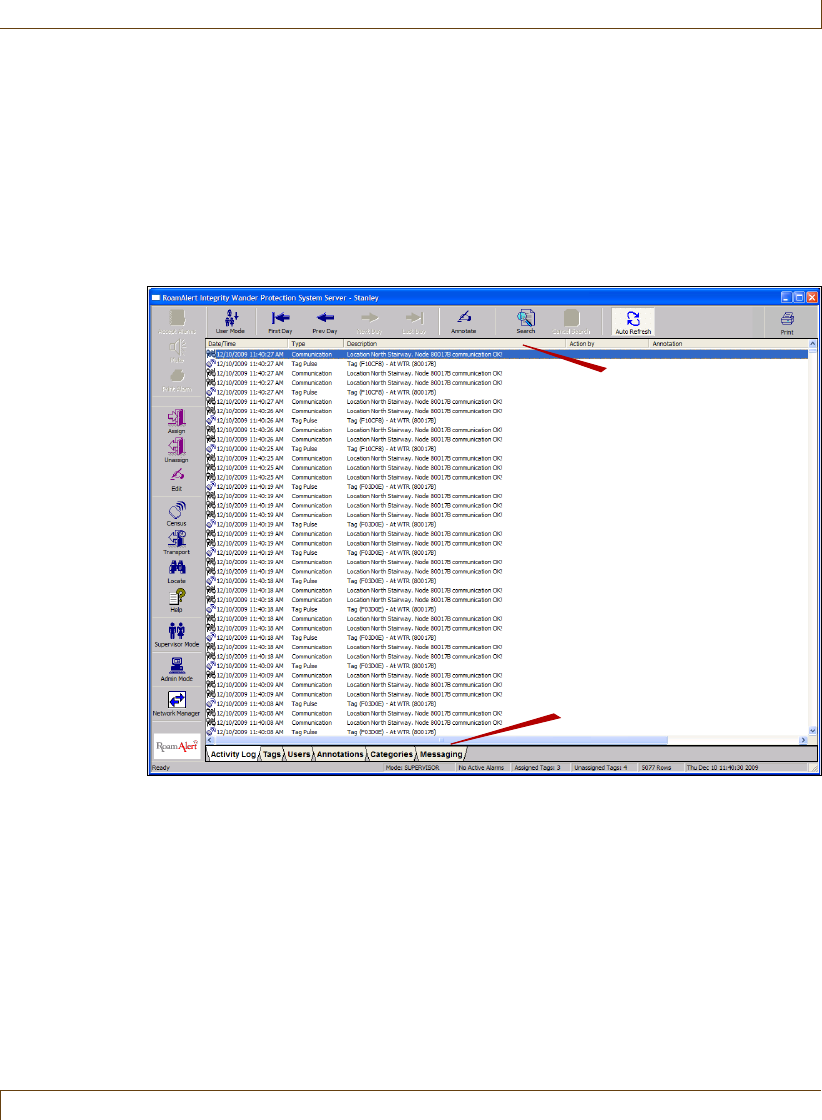The width and height of the screenshot is (822, 1120).
Task: Open the Census tool
Action: (x=176, y=514)
